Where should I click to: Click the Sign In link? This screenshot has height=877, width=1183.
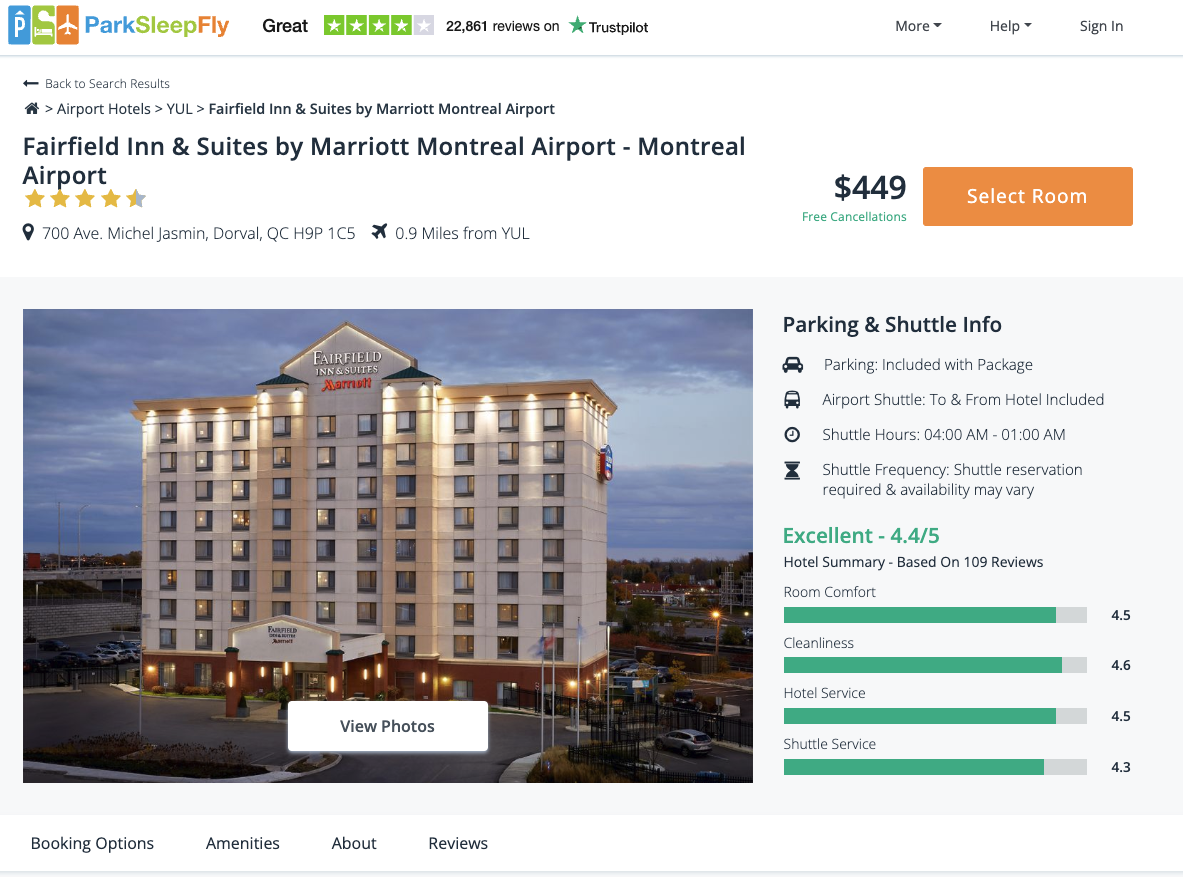(x=1101, y=27)
